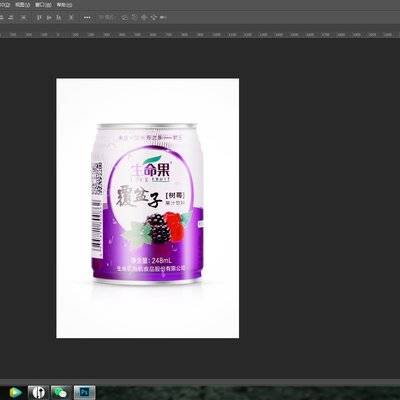Open the three-dots align and distribute options
Viewport: 400px width, 400px height.
pyautogui.click(x=87, y=18)
